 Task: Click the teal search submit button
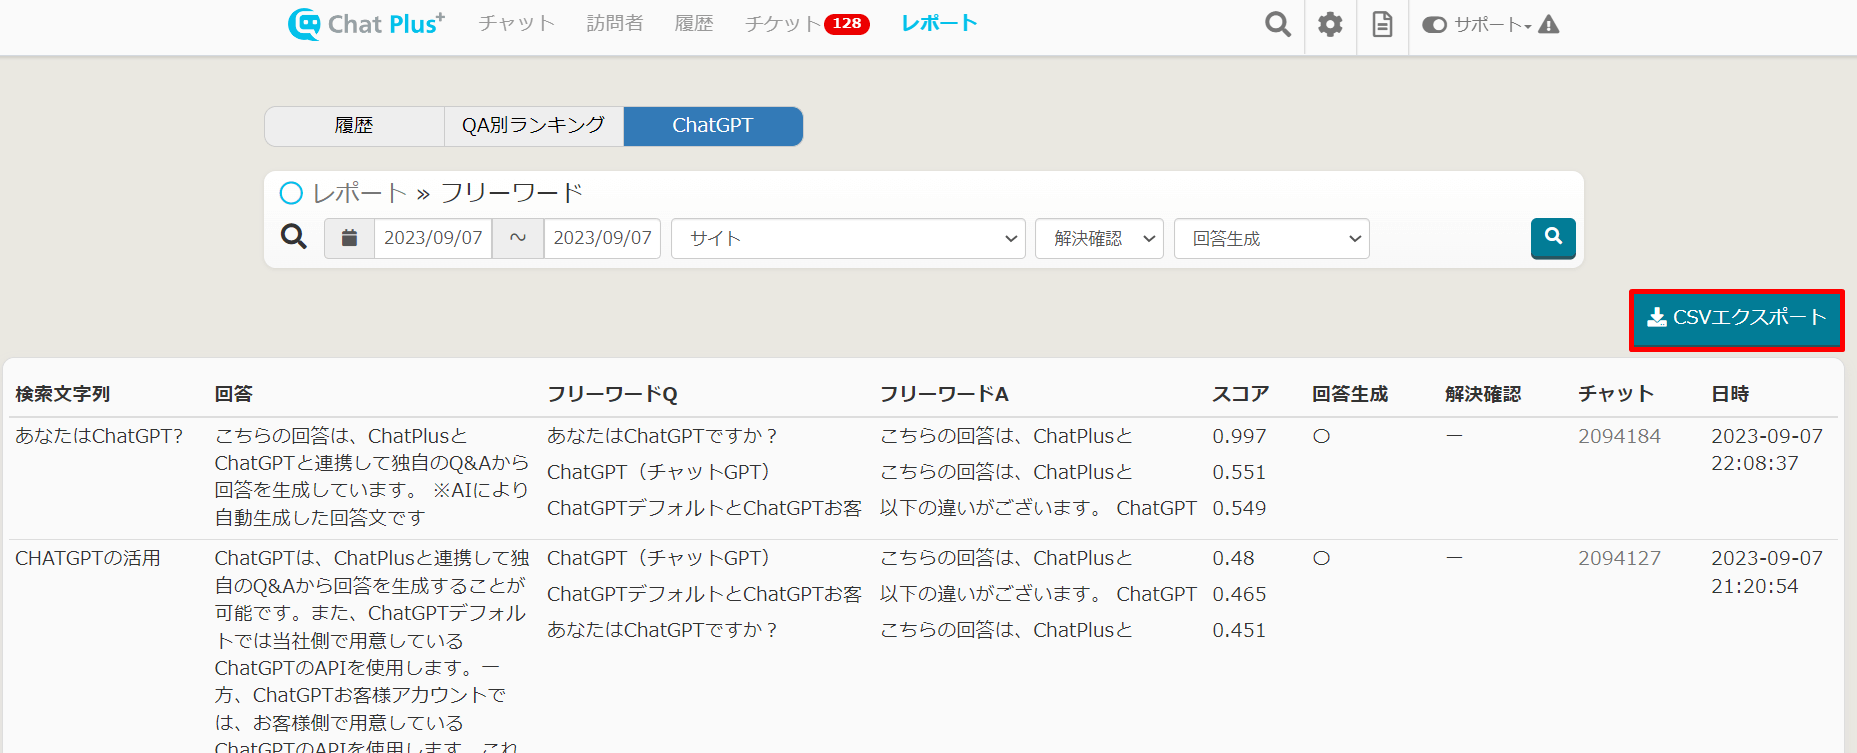click(1553, 238)
